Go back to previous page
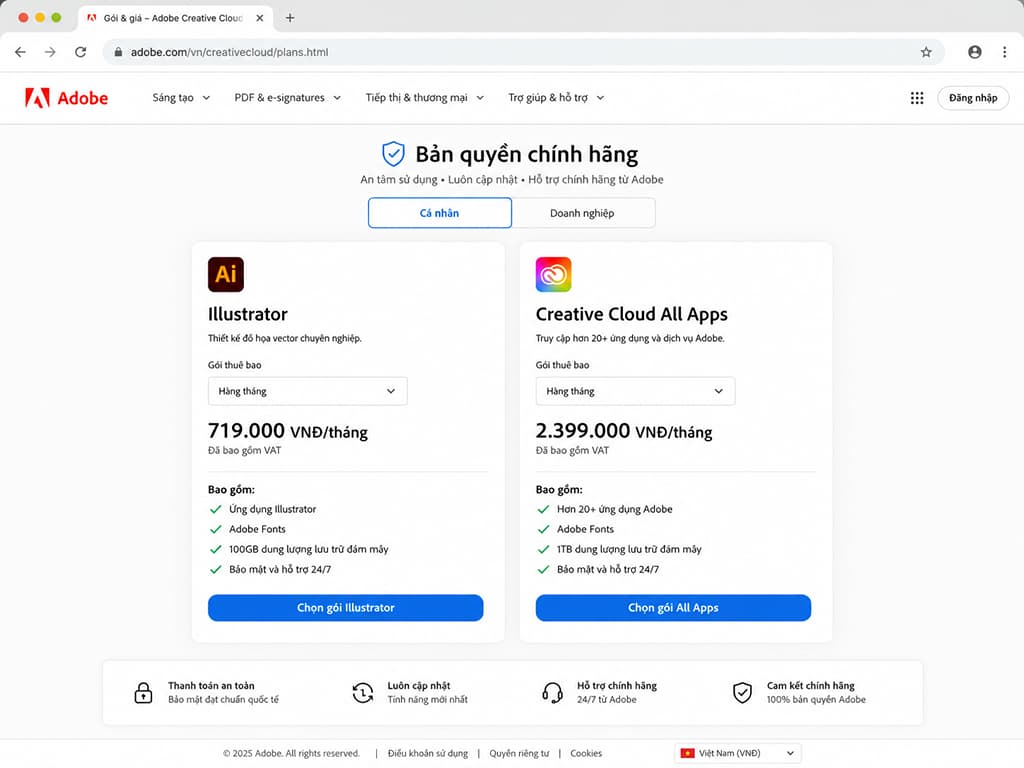The width and height of the screenshot is (1024, 768). [20, 52]
